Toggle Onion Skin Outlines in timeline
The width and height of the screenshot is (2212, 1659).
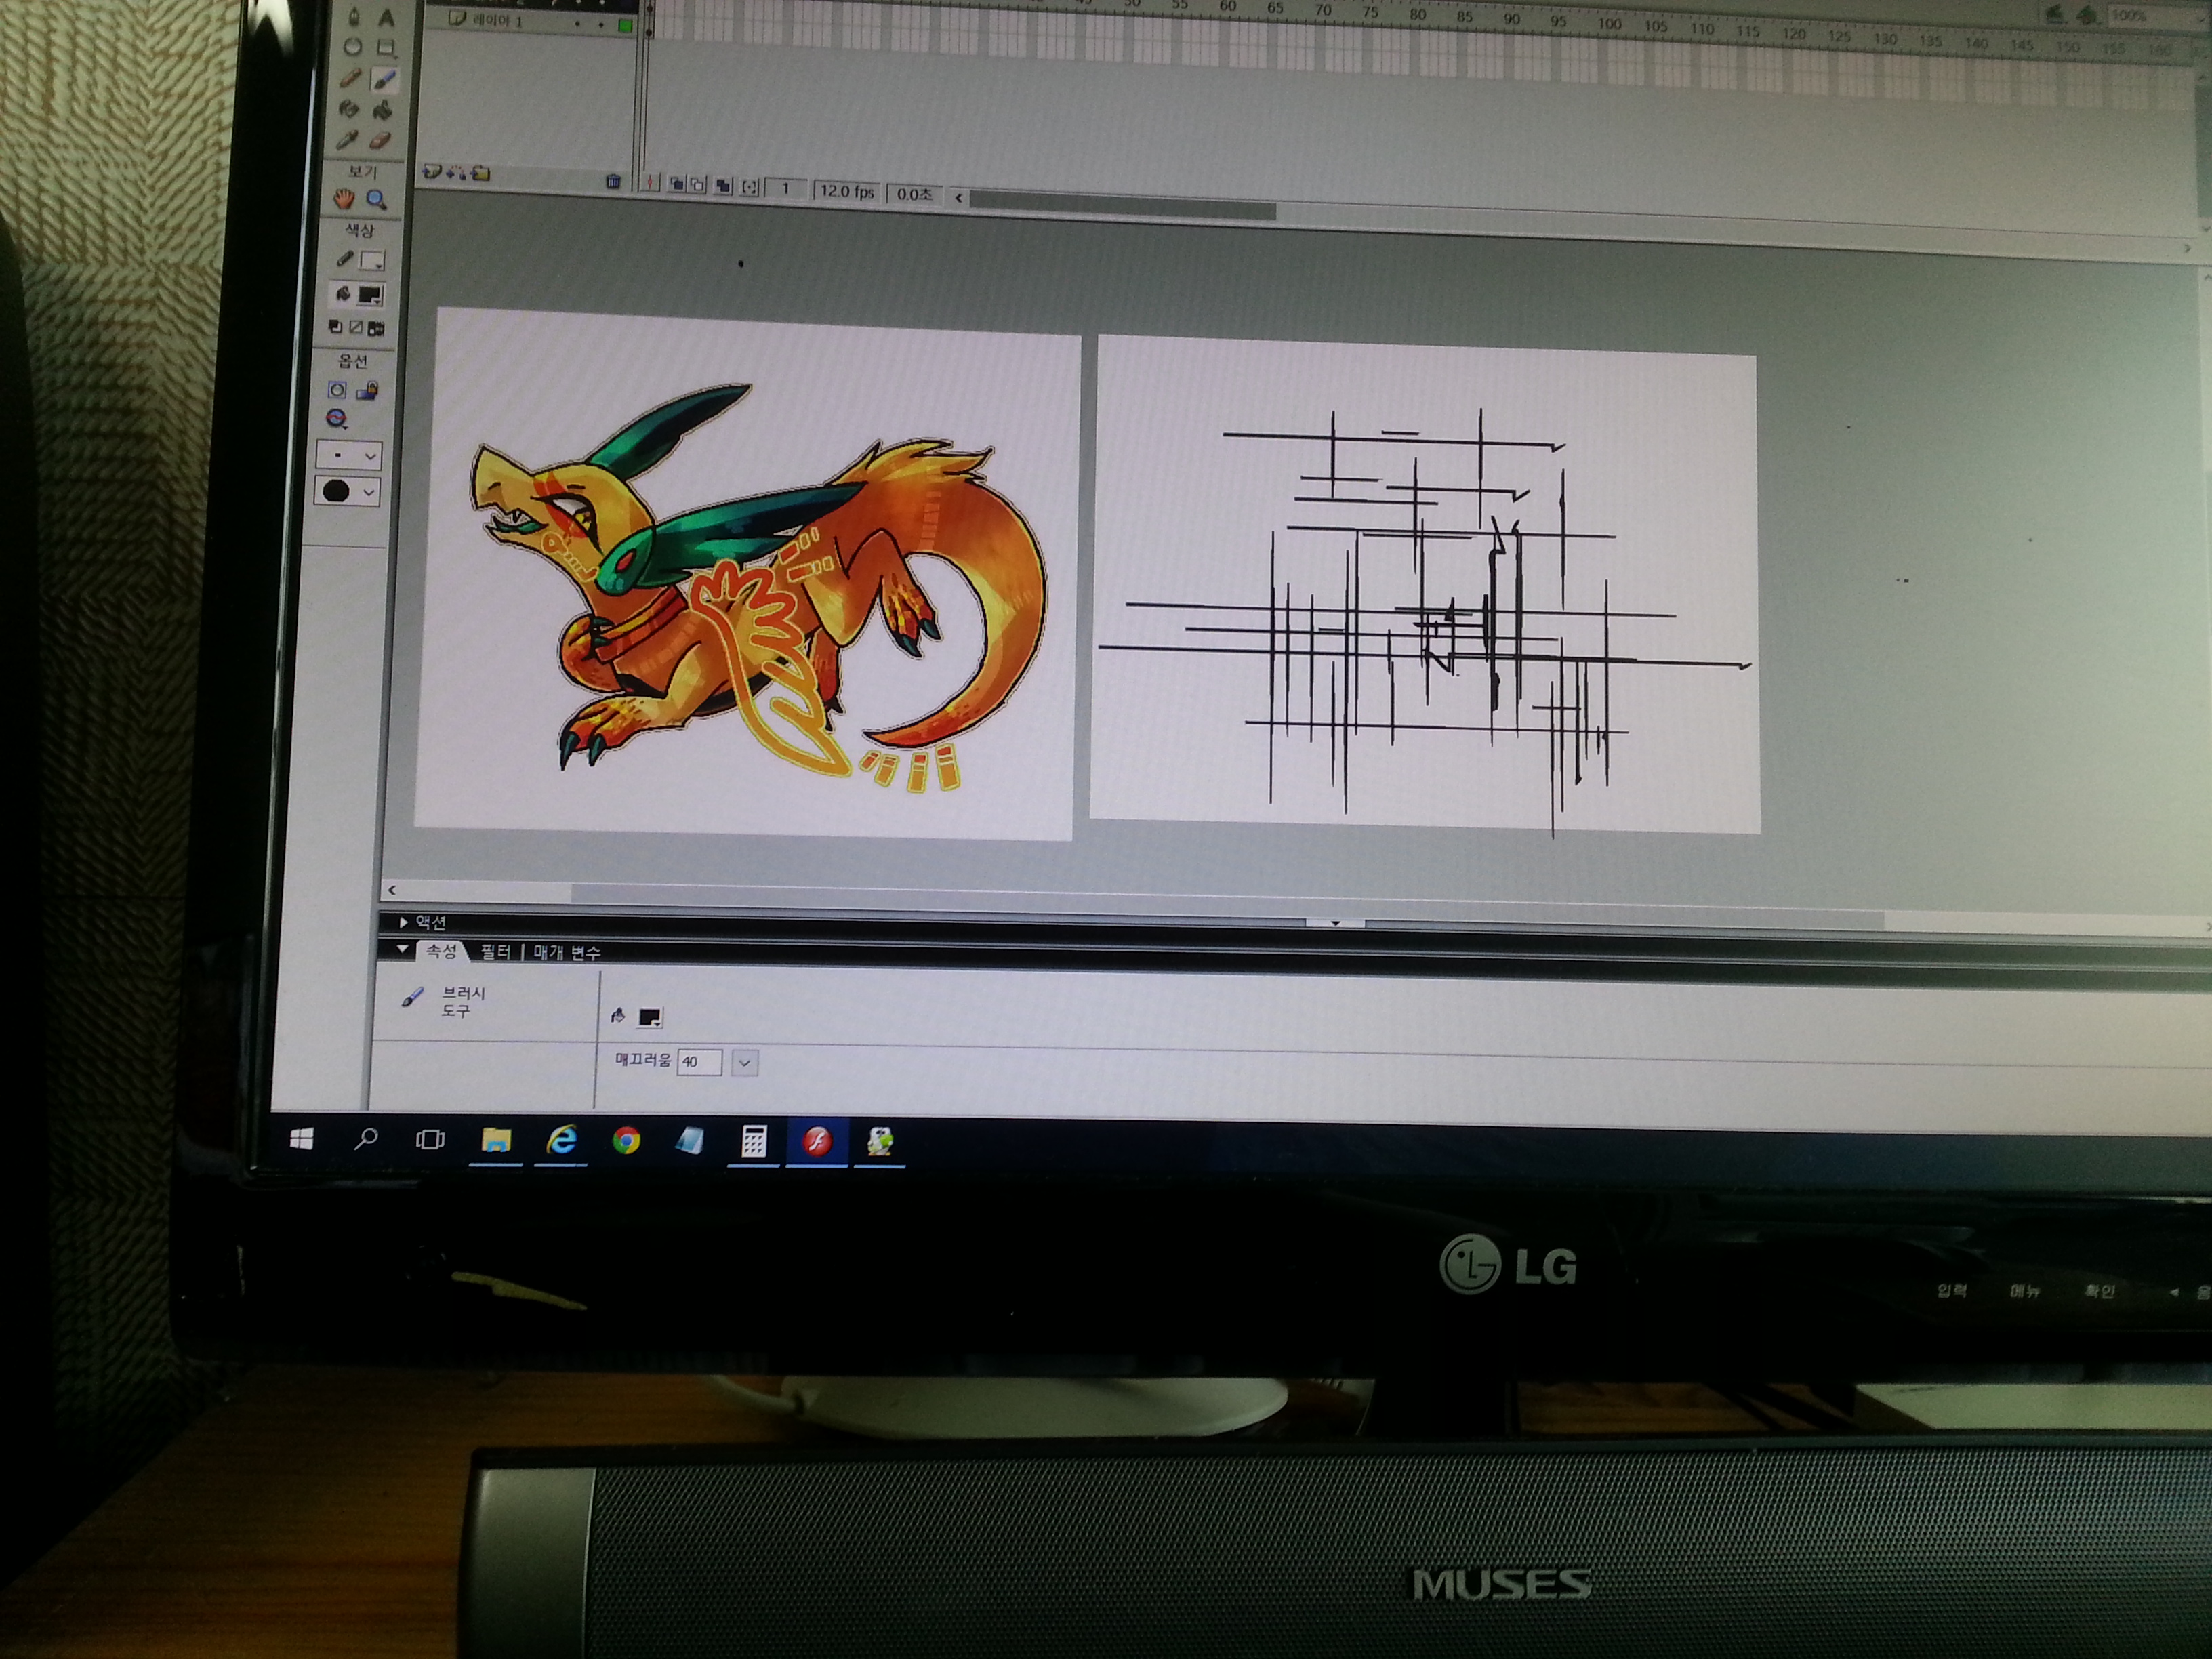(698, 185)
